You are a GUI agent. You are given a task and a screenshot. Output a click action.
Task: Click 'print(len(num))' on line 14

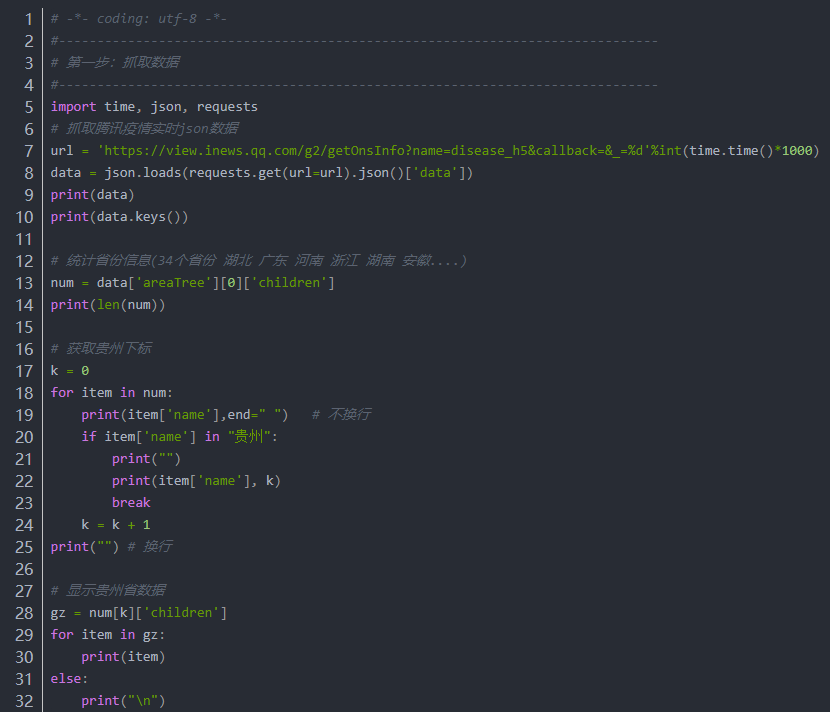click(x=108, y=305)
